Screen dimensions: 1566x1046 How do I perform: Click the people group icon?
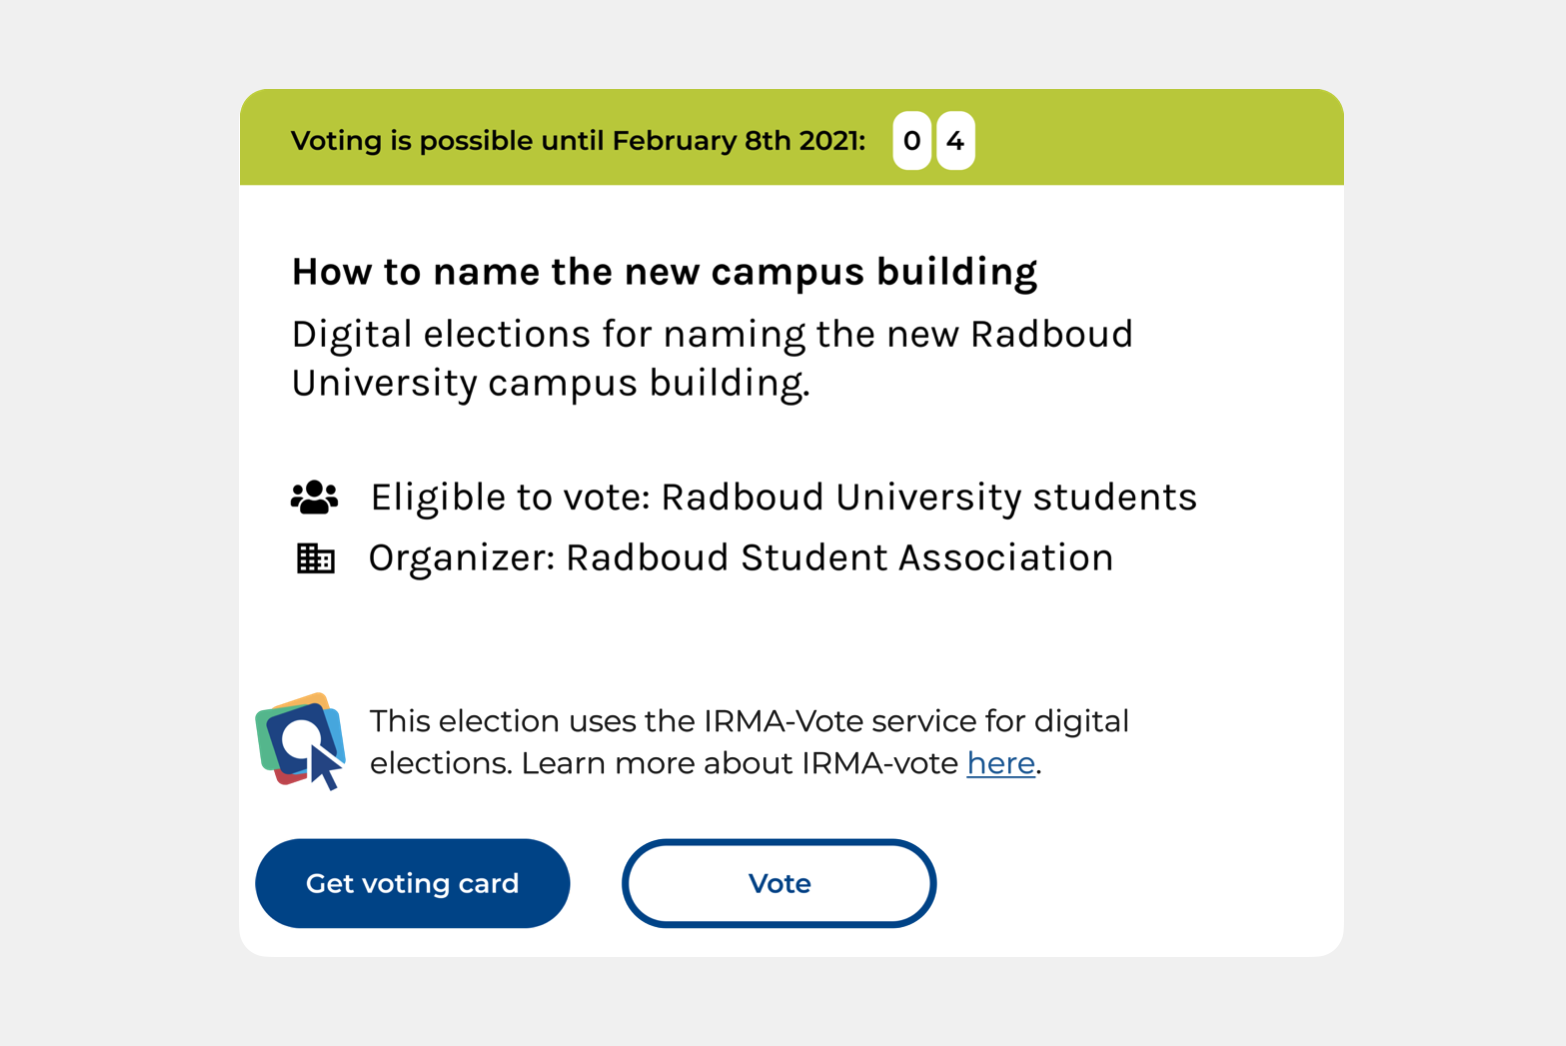[314, 497]
